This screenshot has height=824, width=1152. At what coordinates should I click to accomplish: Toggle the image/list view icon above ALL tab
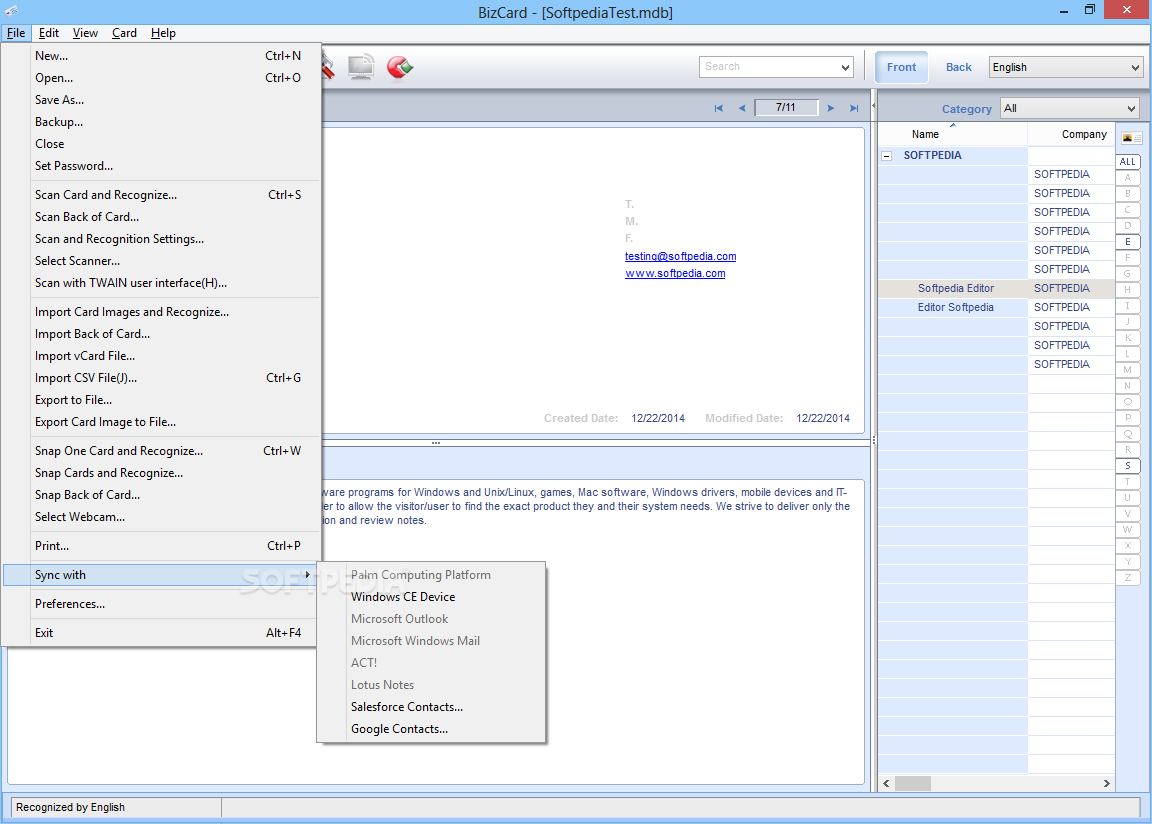click(x=1131, y=138)
